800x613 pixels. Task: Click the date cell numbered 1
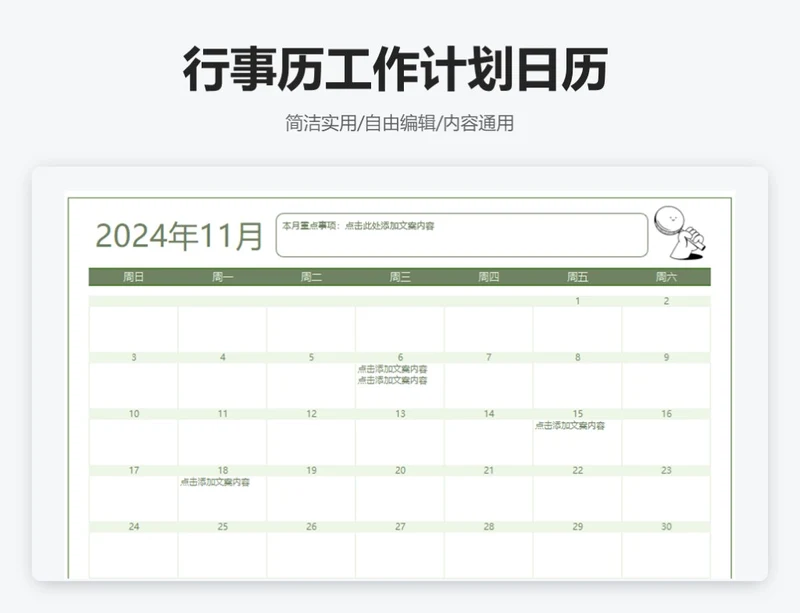578,301
